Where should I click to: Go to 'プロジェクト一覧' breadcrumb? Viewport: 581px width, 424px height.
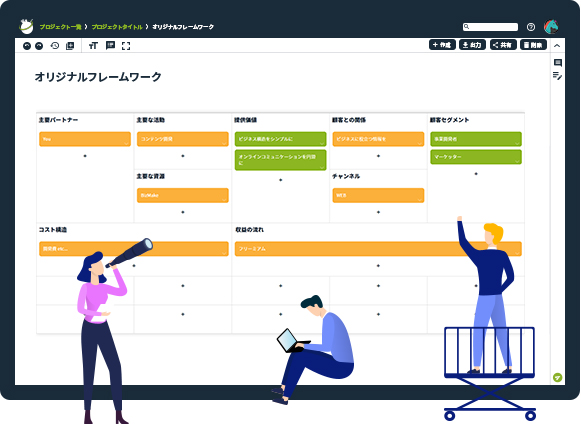60,27
